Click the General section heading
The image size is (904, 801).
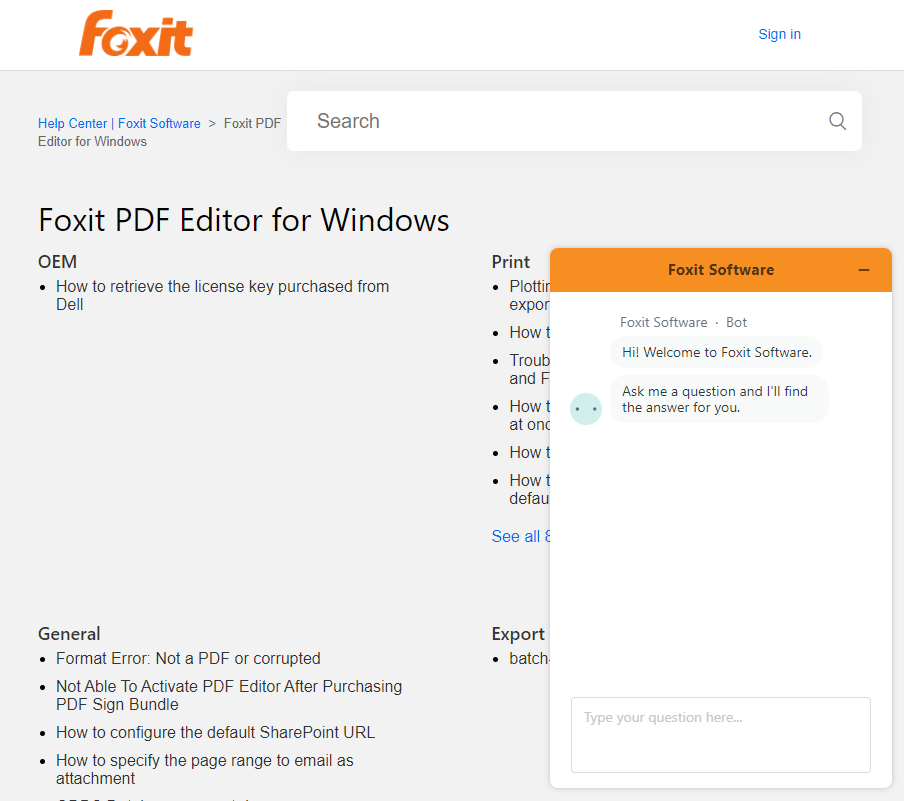click(x=69, y=634)
